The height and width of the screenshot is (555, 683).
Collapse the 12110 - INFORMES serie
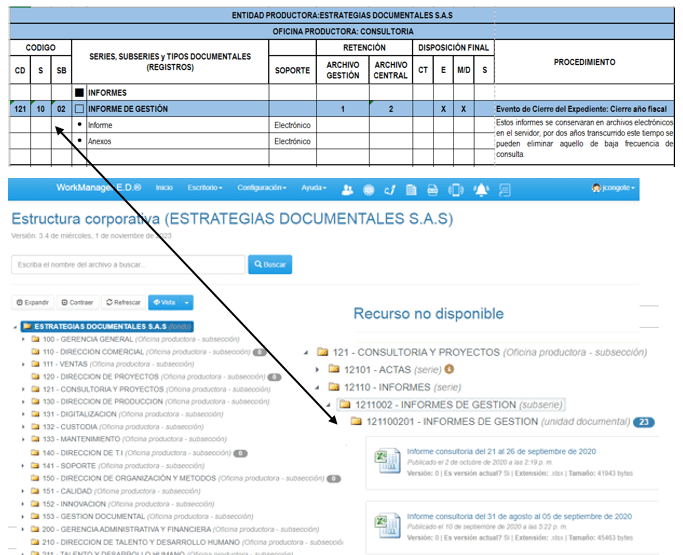[x=318, y=387]
